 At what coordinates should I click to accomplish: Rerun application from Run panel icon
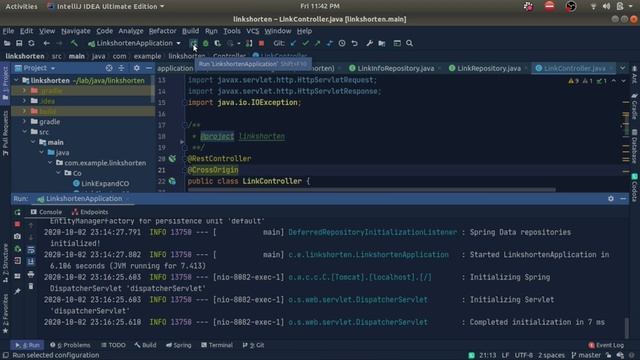(x=17, y=212)
